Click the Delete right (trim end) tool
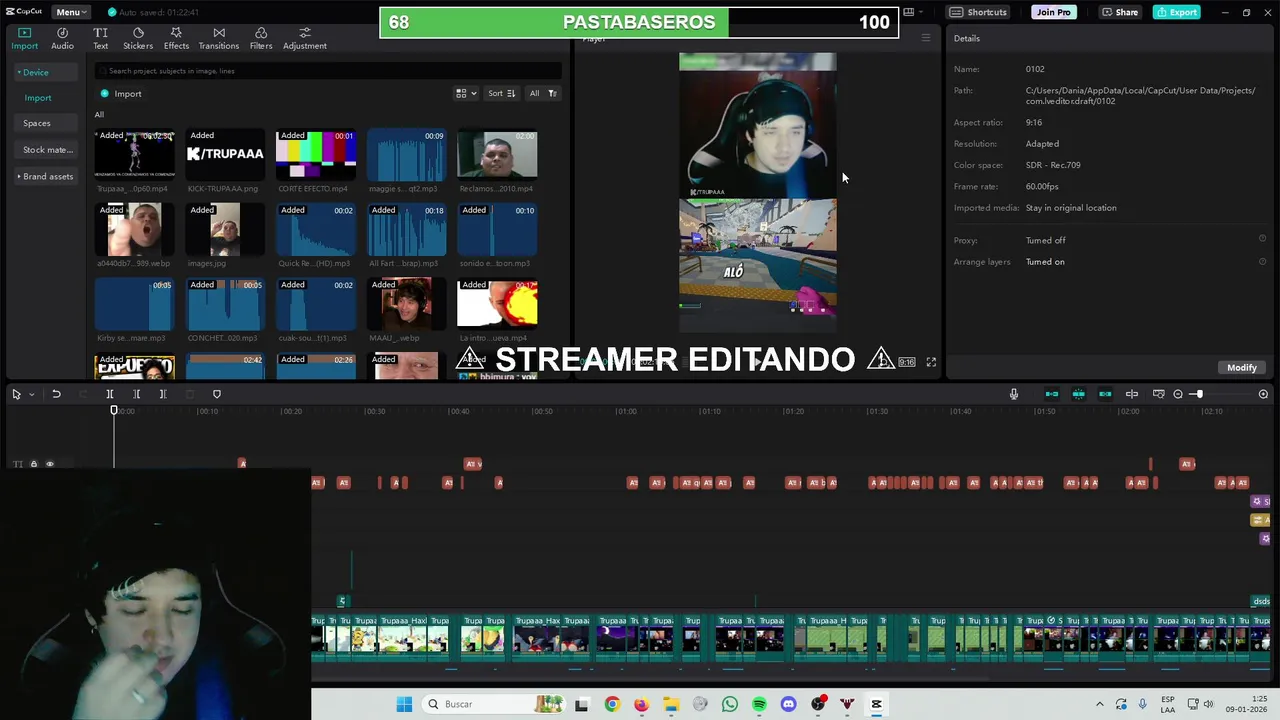The image size is (1280, 720). (163, 394)
